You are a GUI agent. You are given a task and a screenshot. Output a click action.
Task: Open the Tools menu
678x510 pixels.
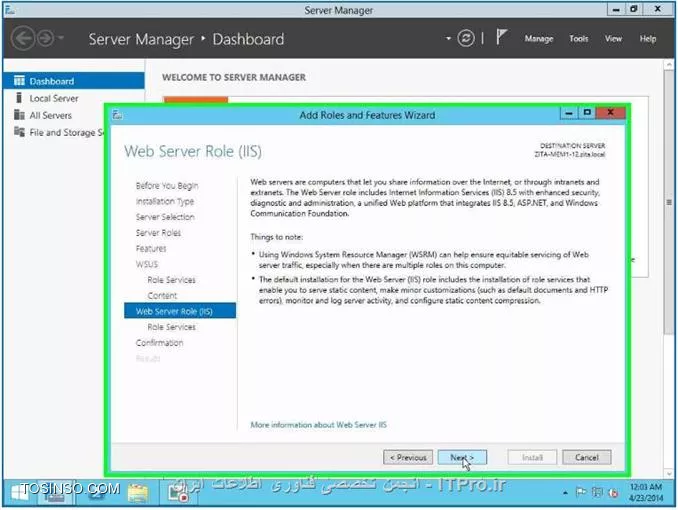coord(579,38)
